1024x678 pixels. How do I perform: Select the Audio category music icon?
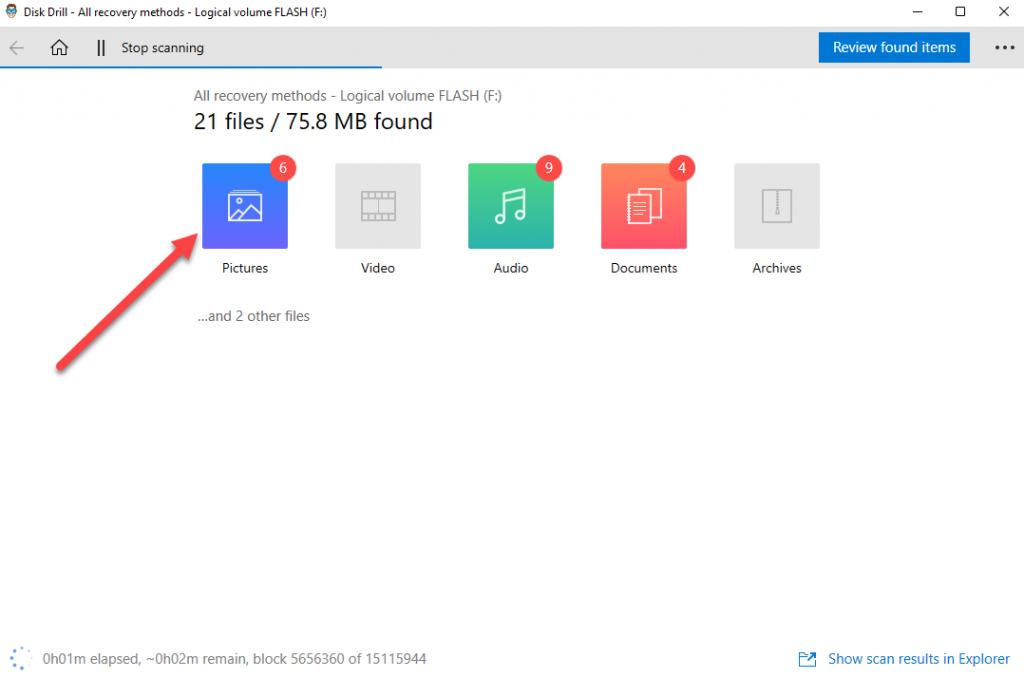(x=510, y=205)
